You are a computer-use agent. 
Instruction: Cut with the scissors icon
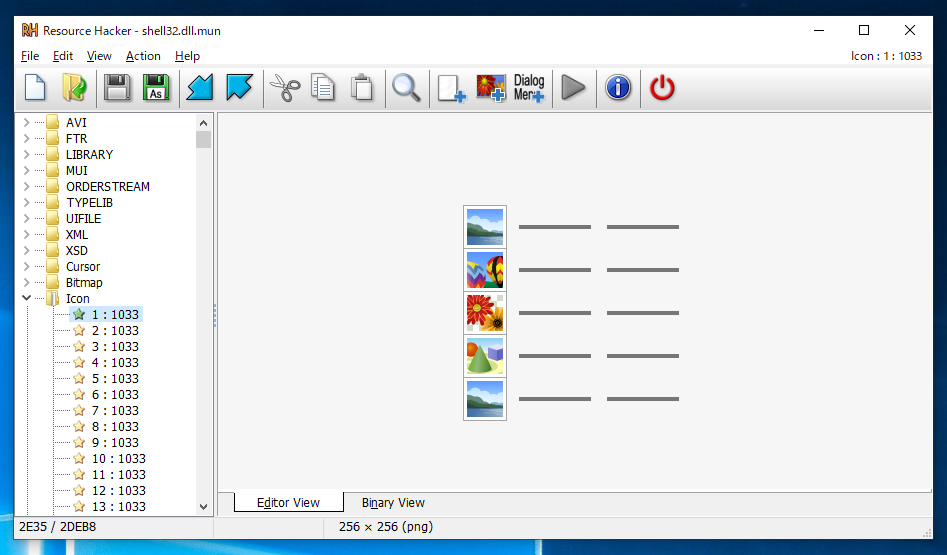284,88
